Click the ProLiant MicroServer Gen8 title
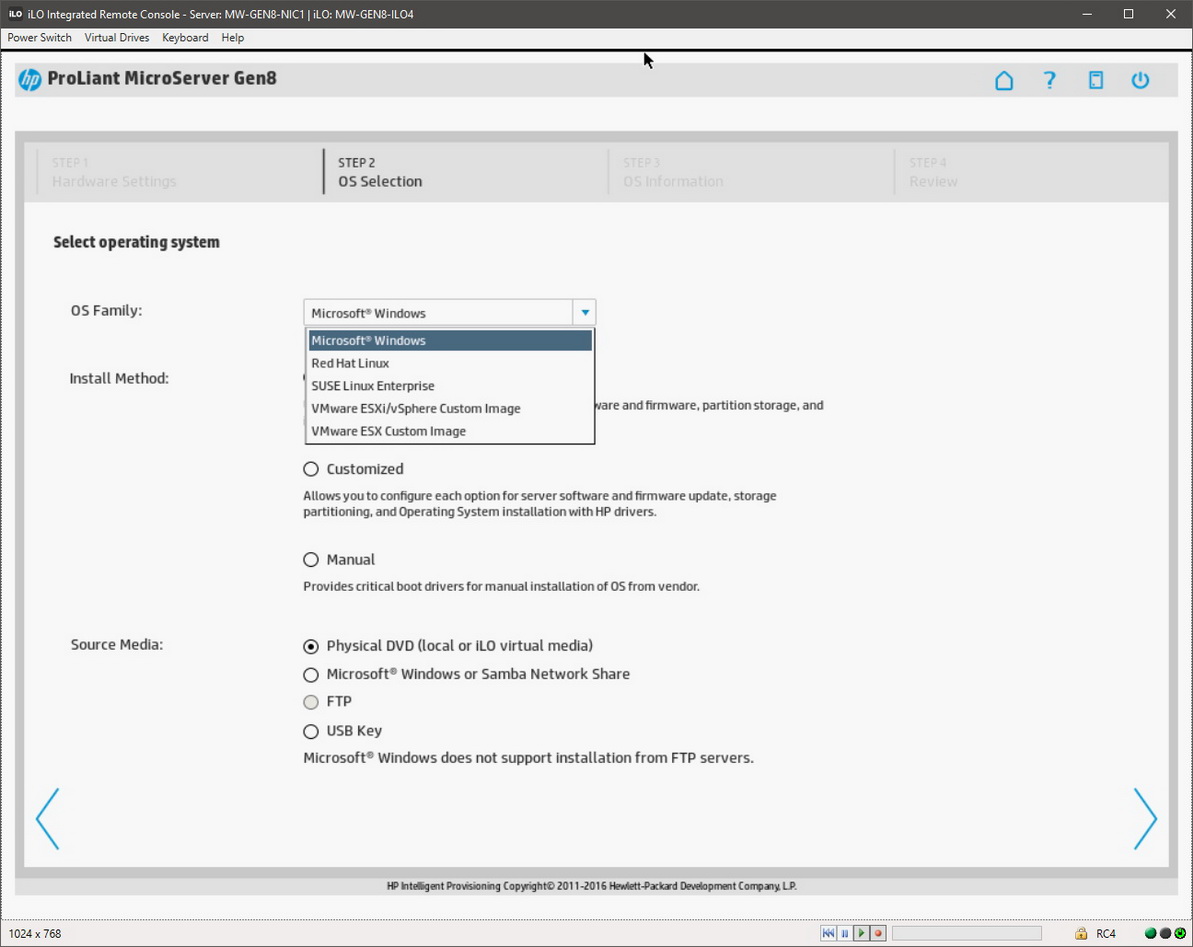Viewport: 1193px width, 947px height. pos(162,78)
